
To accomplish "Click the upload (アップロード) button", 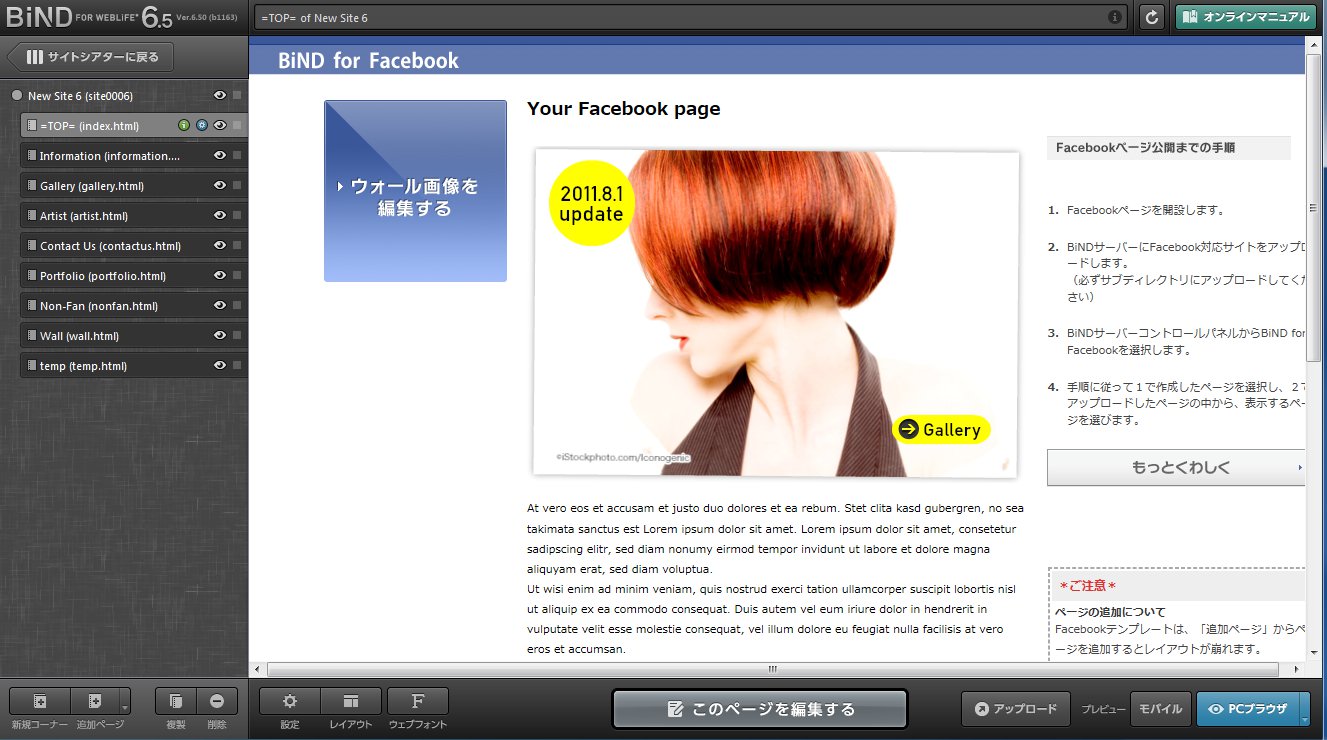I will (x=1016, y=709).
